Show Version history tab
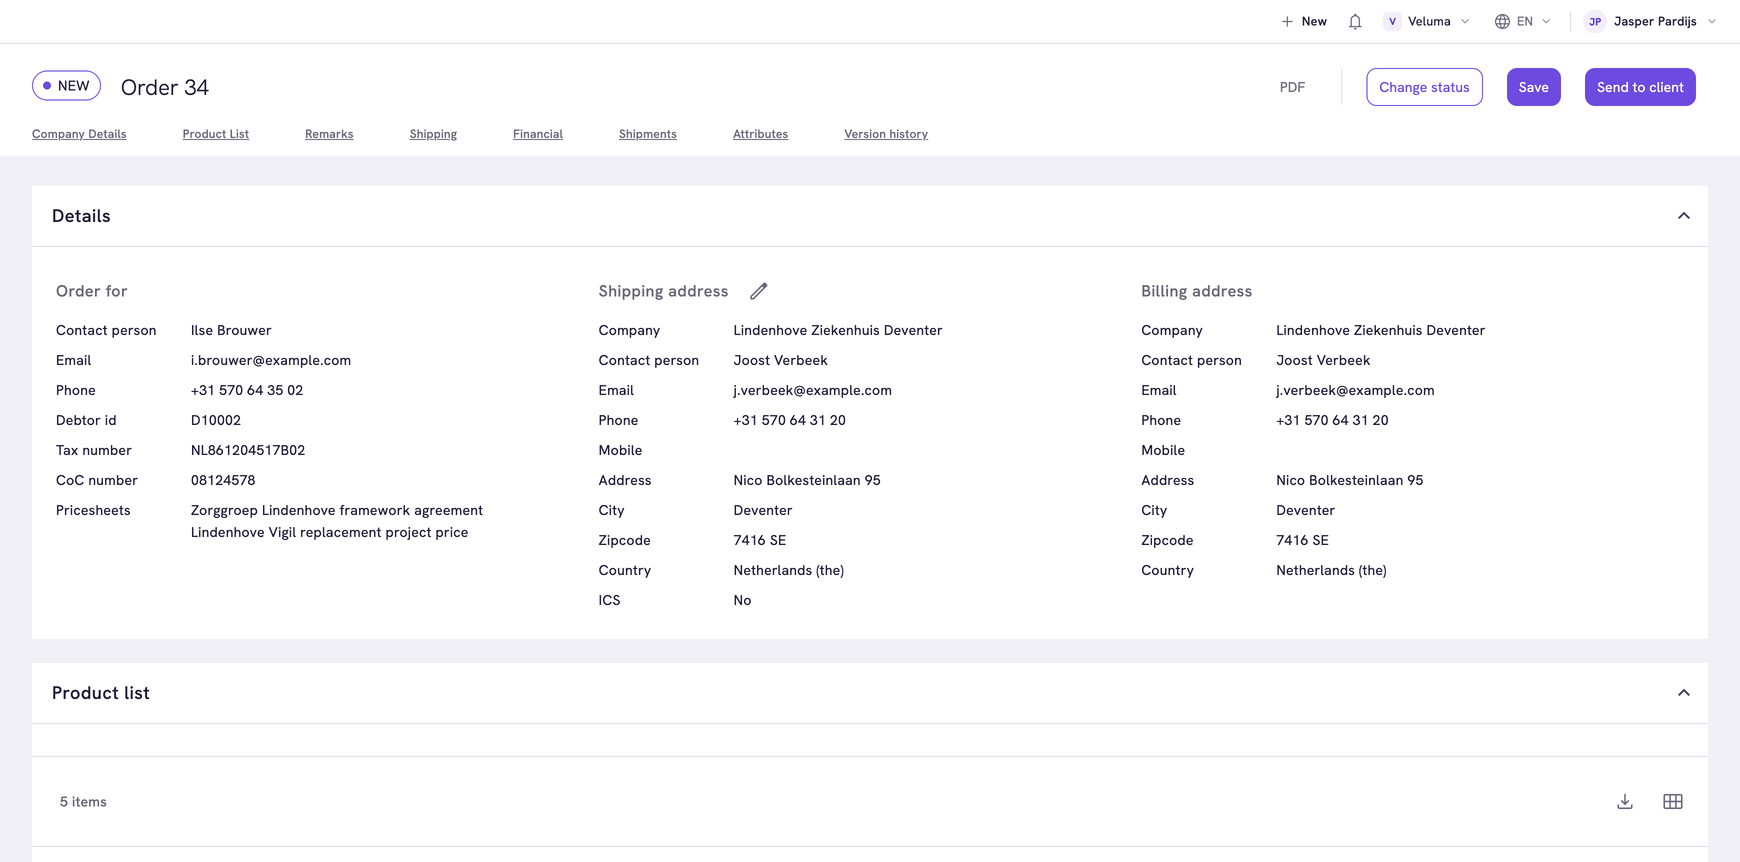 tap(886, 134)
